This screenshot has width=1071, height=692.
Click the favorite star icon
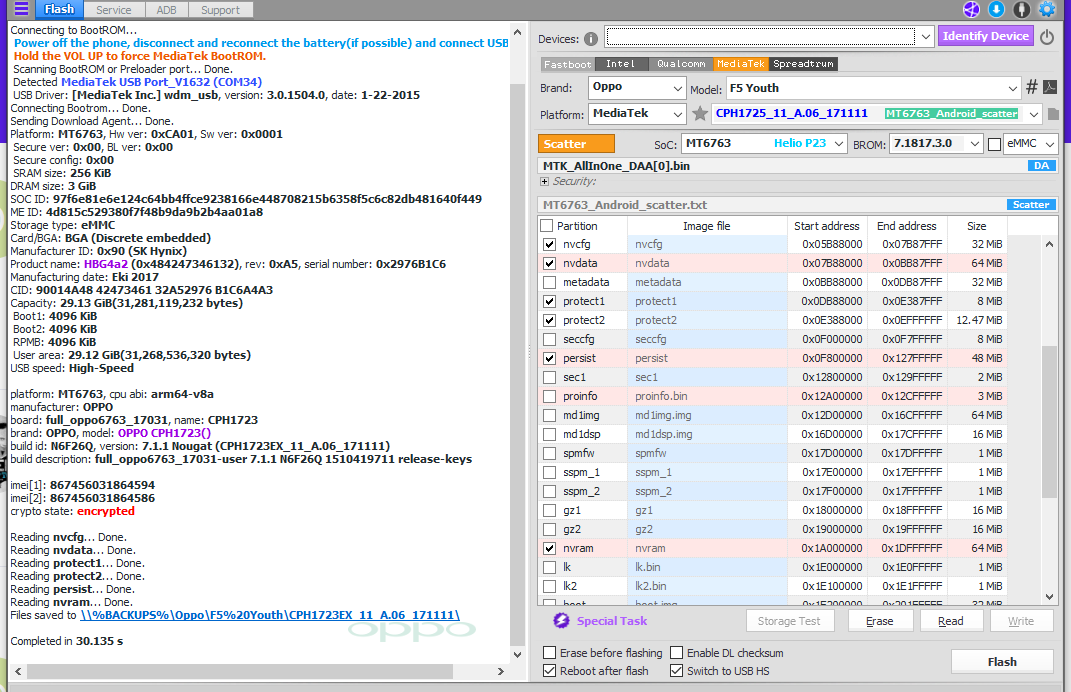coord(699,113)
